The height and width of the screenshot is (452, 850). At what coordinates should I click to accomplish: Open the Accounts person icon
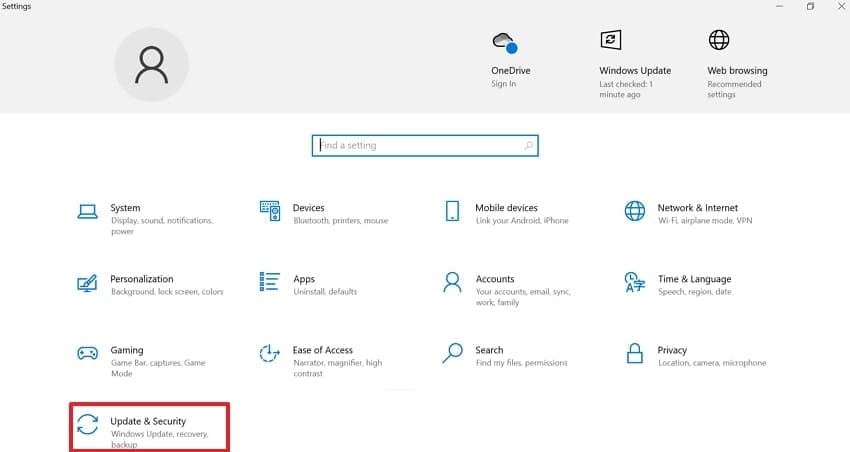[x=453, y=282]
